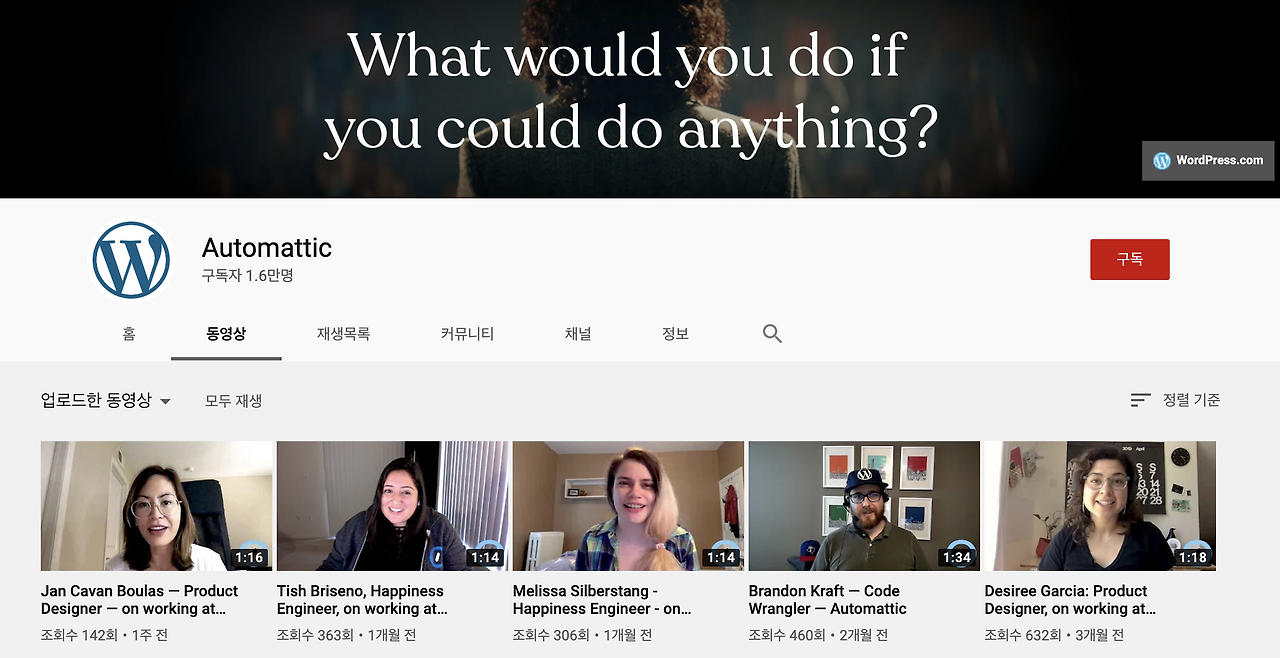The width and height of the screenshot is (1280, 658).
Task: Switch to the 홈 tab
Action: coord(129,334)
